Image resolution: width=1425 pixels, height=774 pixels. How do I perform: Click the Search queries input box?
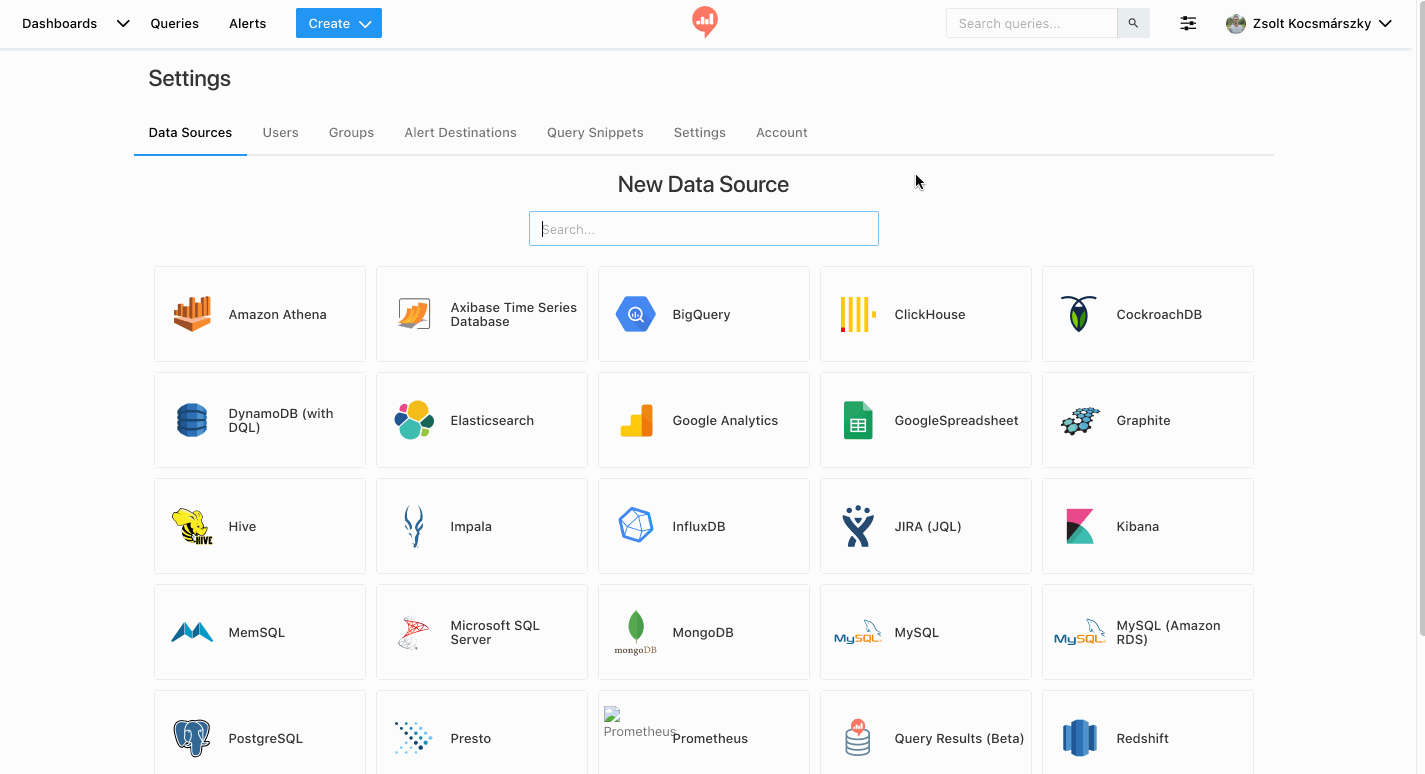pos(1031,23)
